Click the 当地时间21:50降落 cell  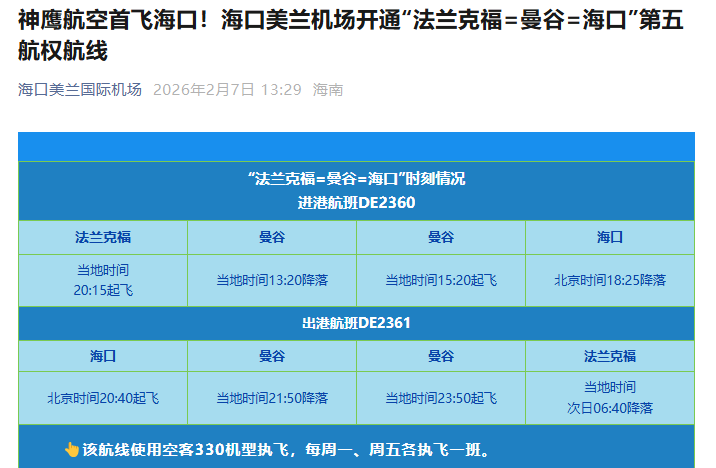point(272,398)
